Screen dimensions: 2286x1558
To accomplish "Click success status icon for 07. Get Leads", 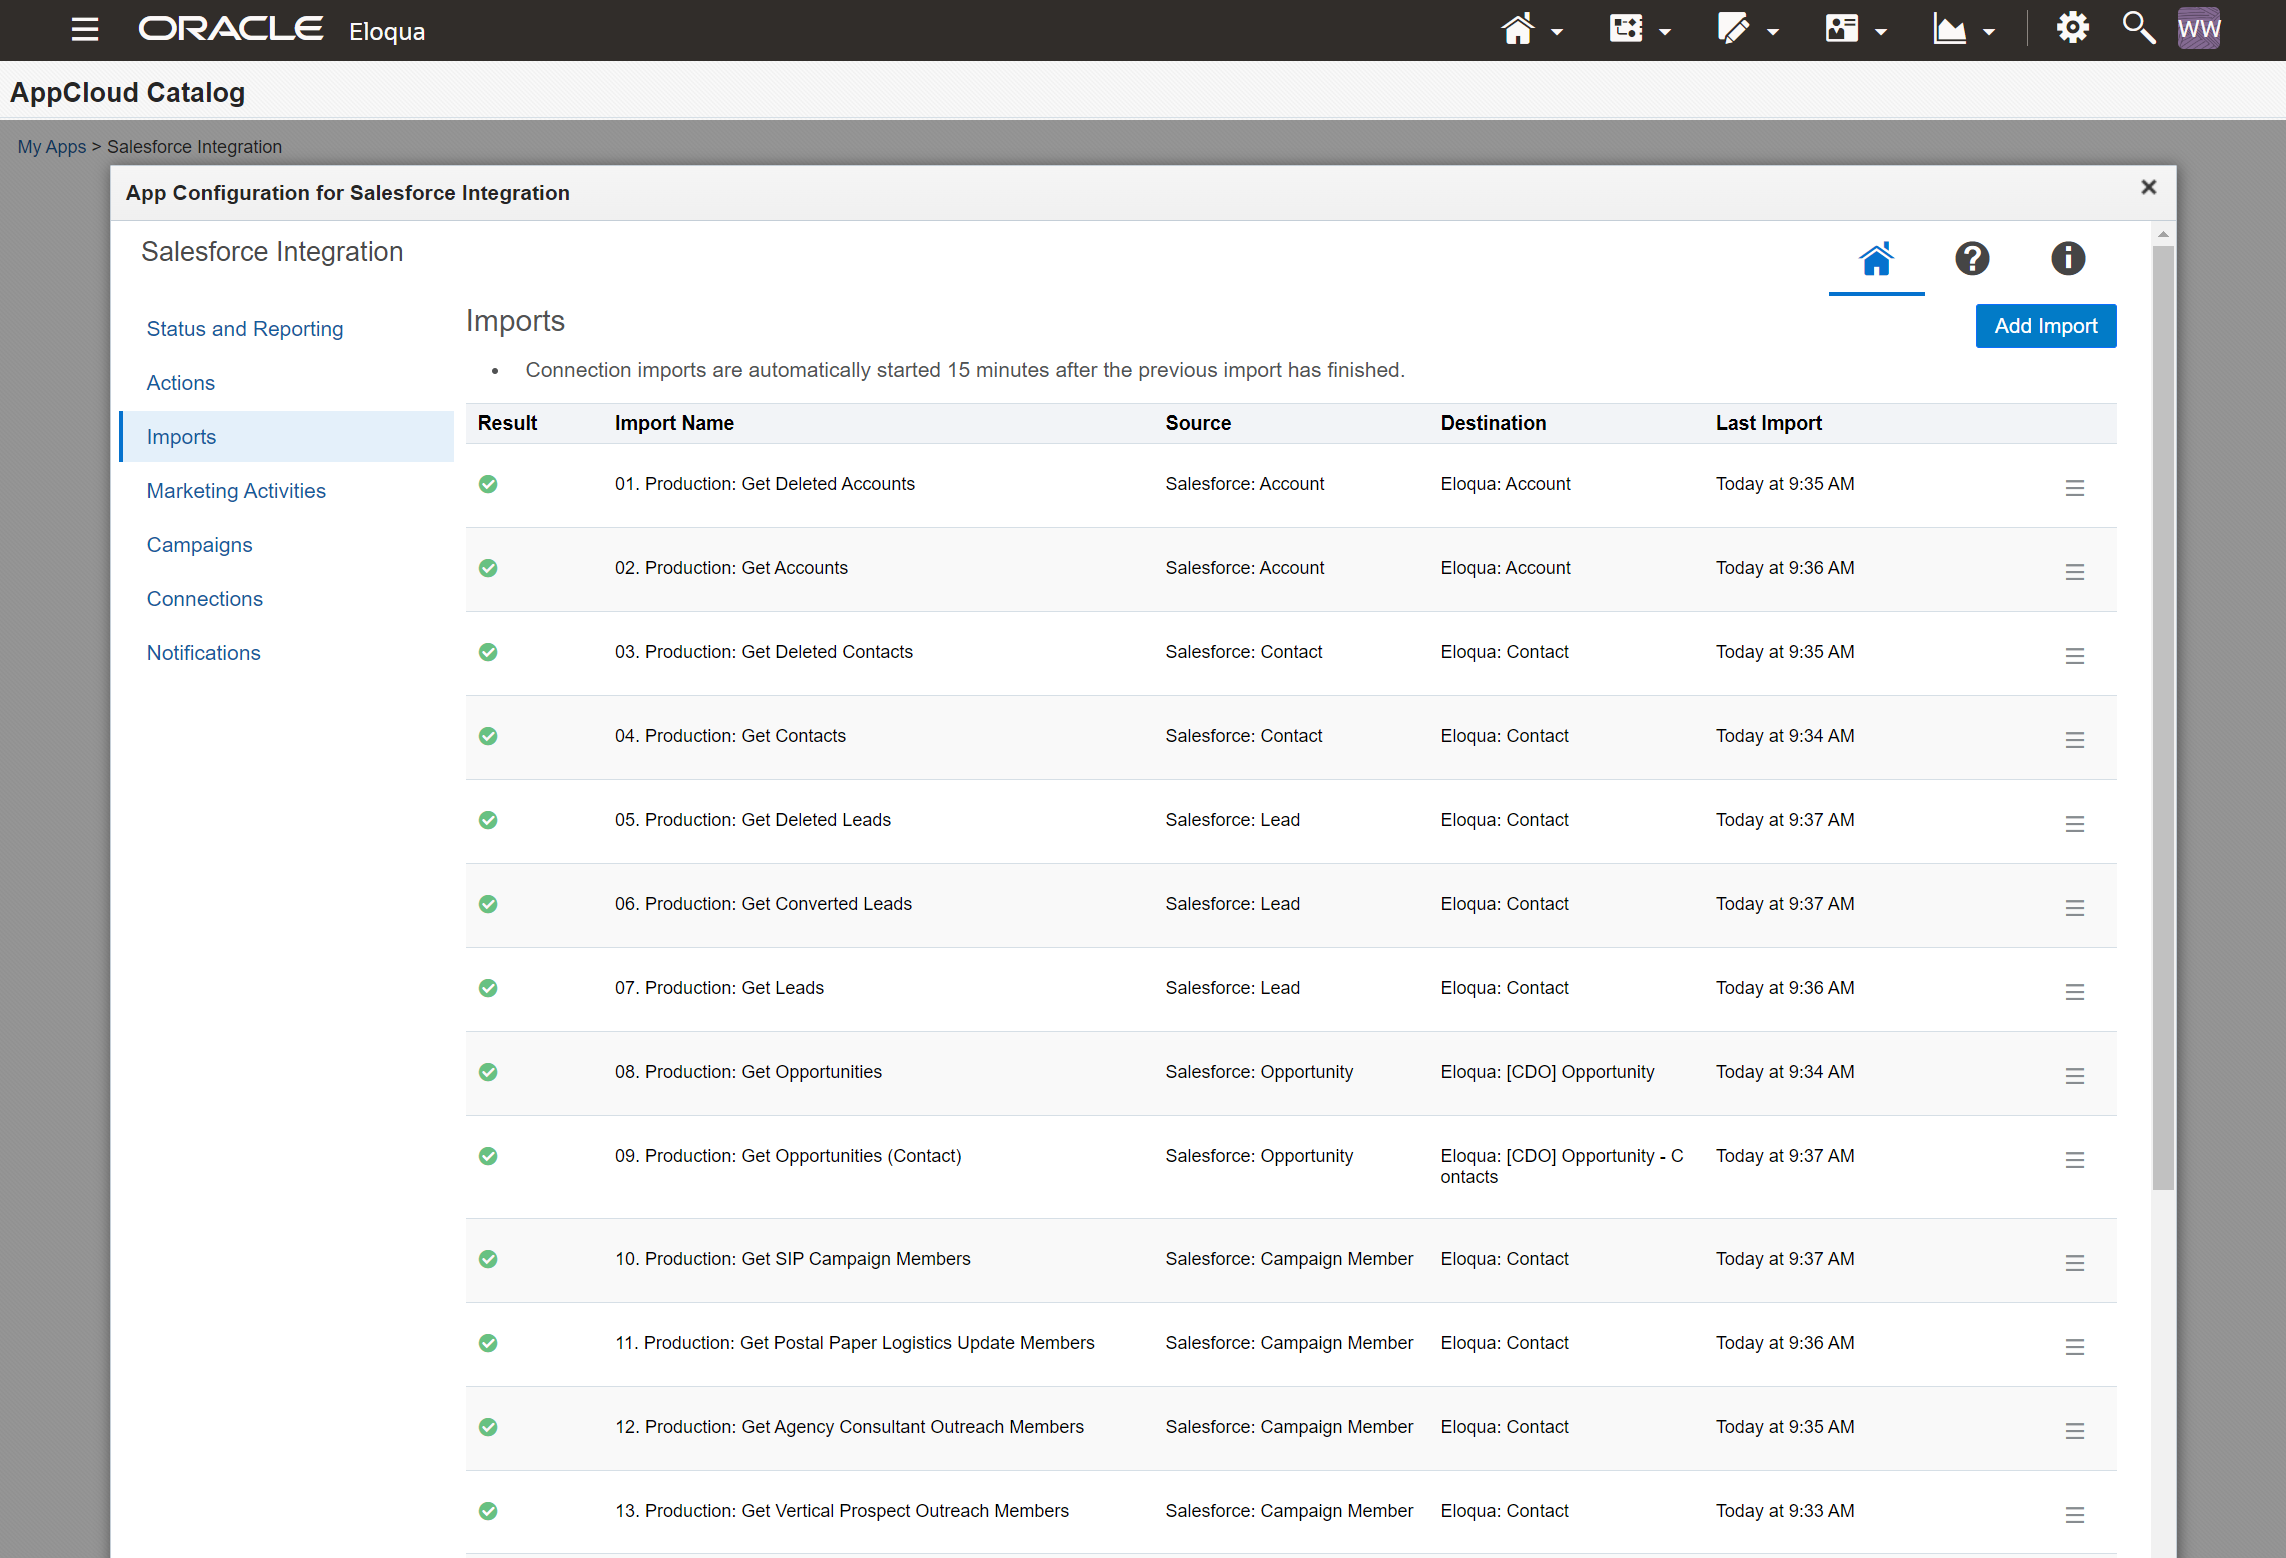I will (488, 988).
